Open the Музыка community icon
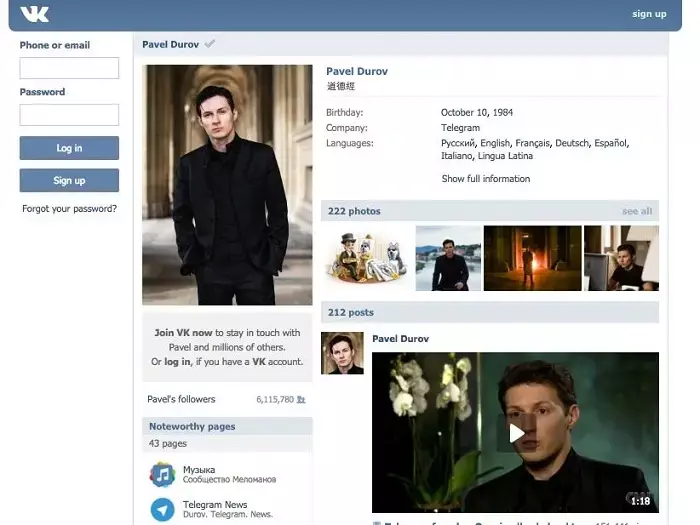Screen dimensions: 700x525 click(x=162, y=474)
